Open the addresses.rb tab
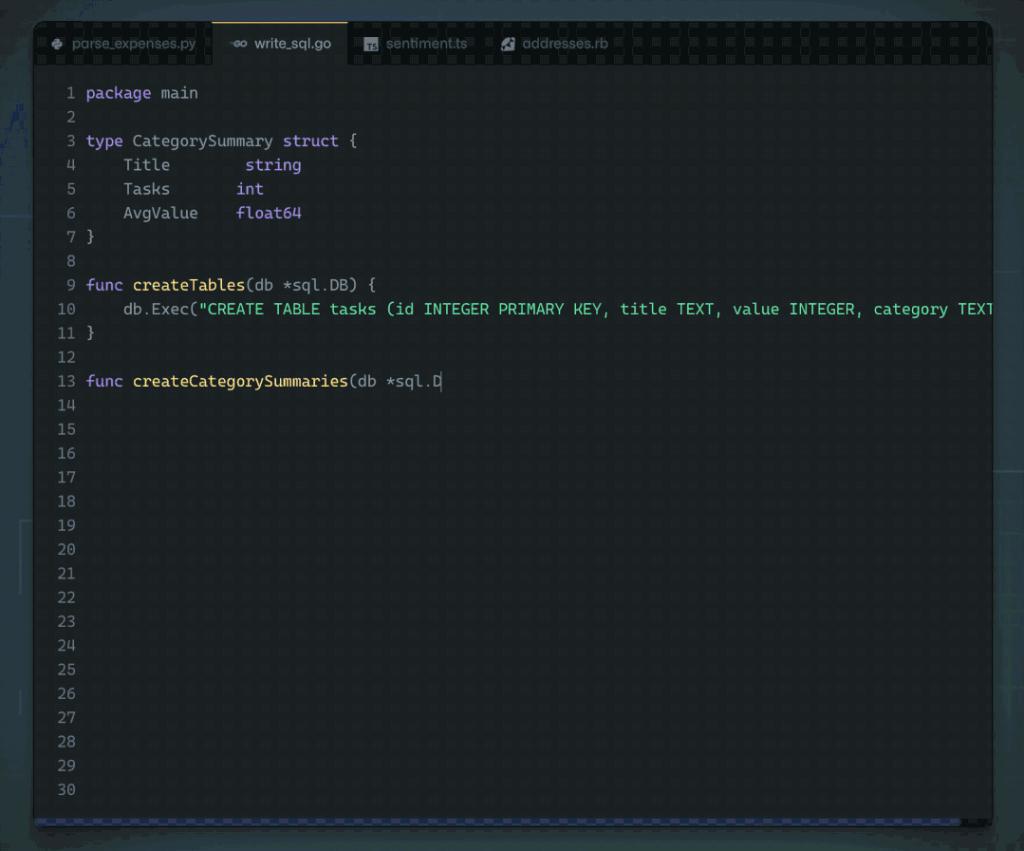Screen dimensions: 1024x851 point(554,44)
